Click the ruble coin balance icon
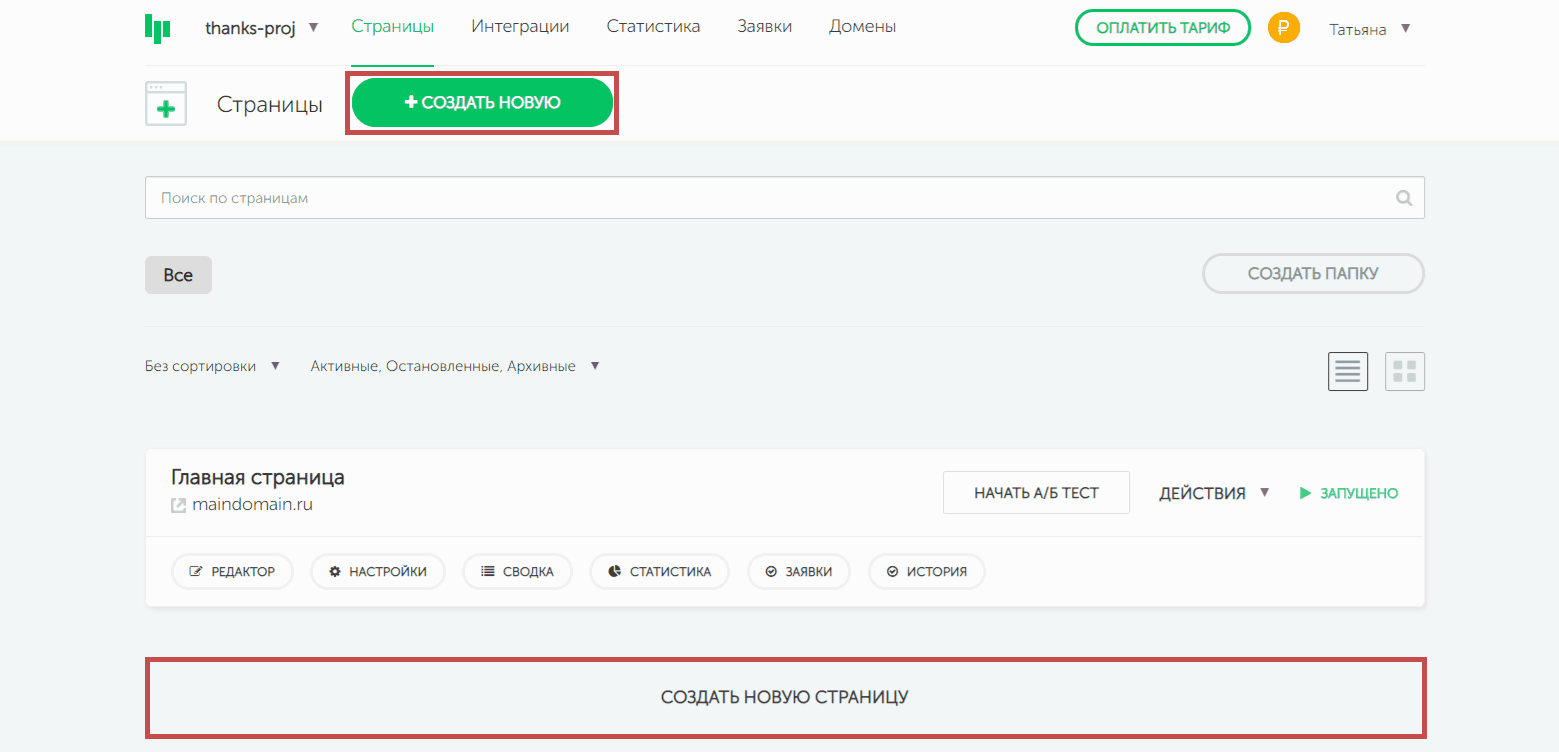Viewport: 1559px width, 752px height. pos(1283,28)
